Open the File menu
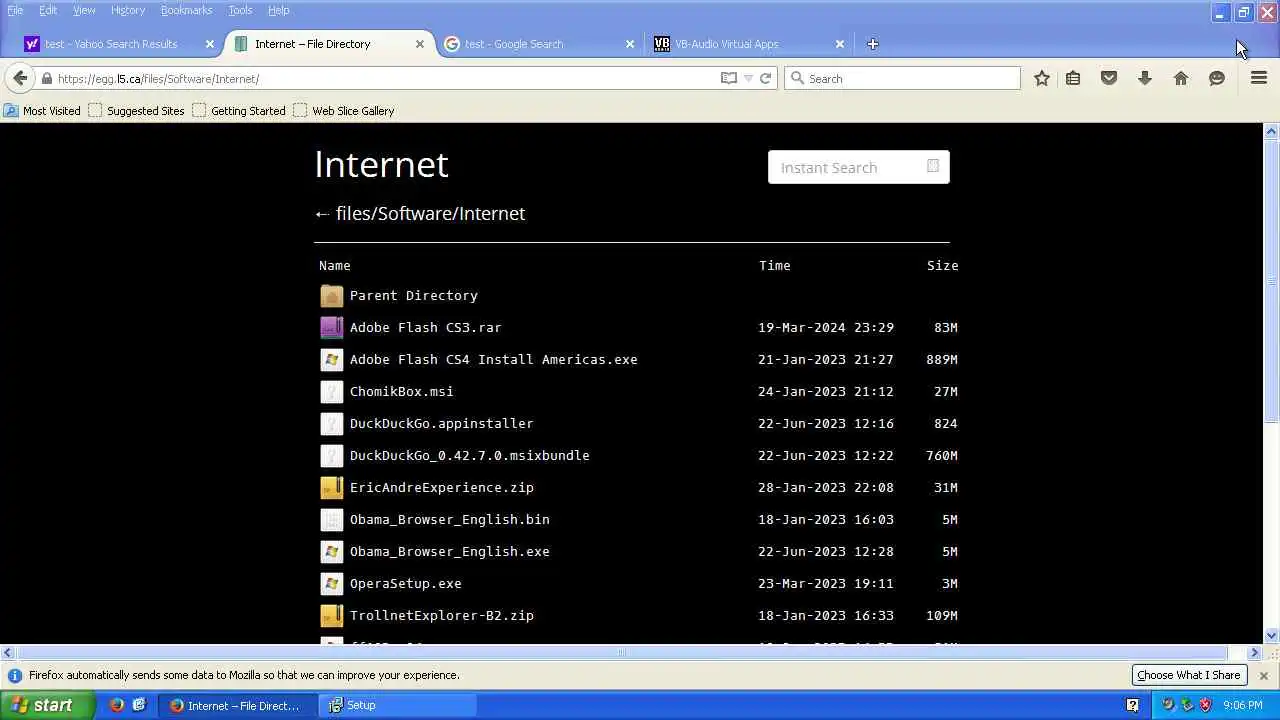The height and width of the screenshot is (720, 1280). point(15,10)
